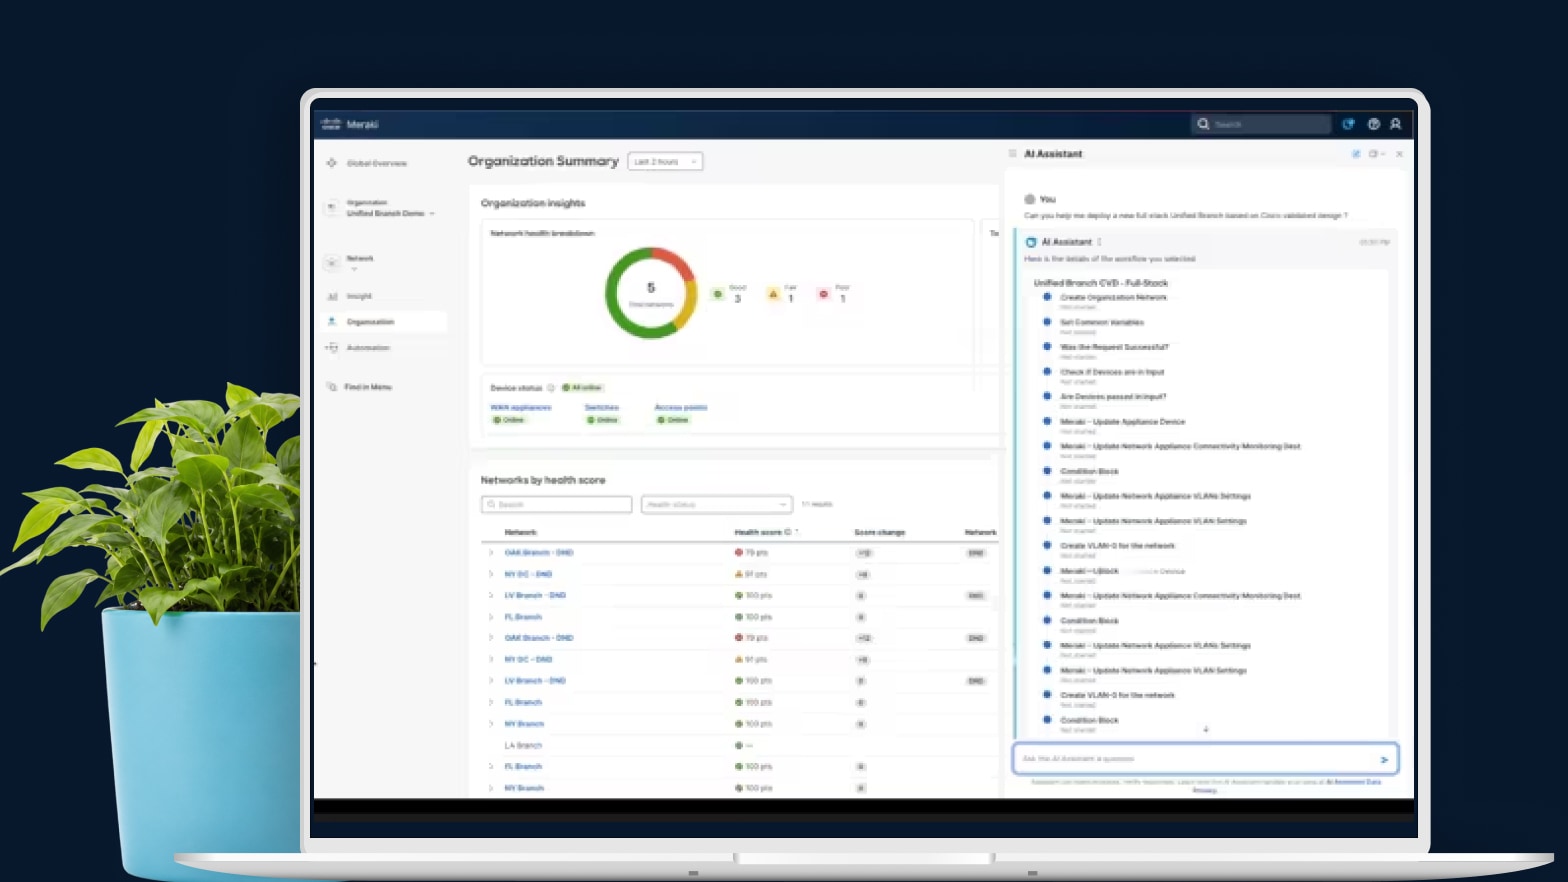The height and width of the screenshot is (882, 1568).
Task: Close the AI Assistant panel
Action: pos(1399,154)
